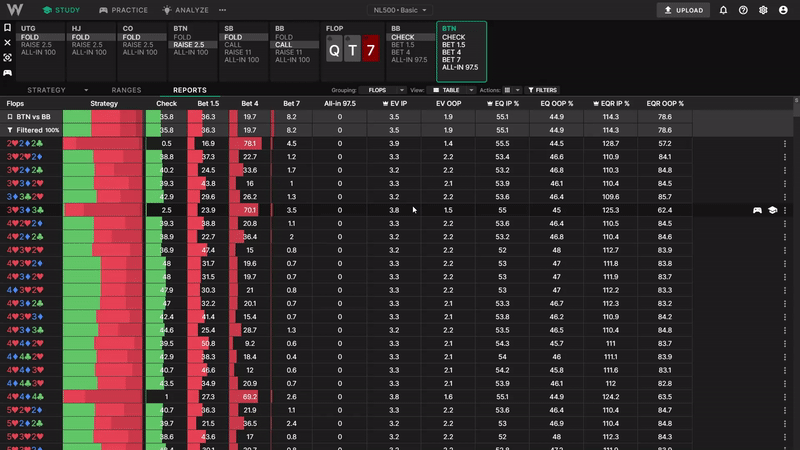The width and height of the screenshot is (800, 450).
Task: Sort by EV OOP column header
Action: pyautogui.click(x=448, y=103)
